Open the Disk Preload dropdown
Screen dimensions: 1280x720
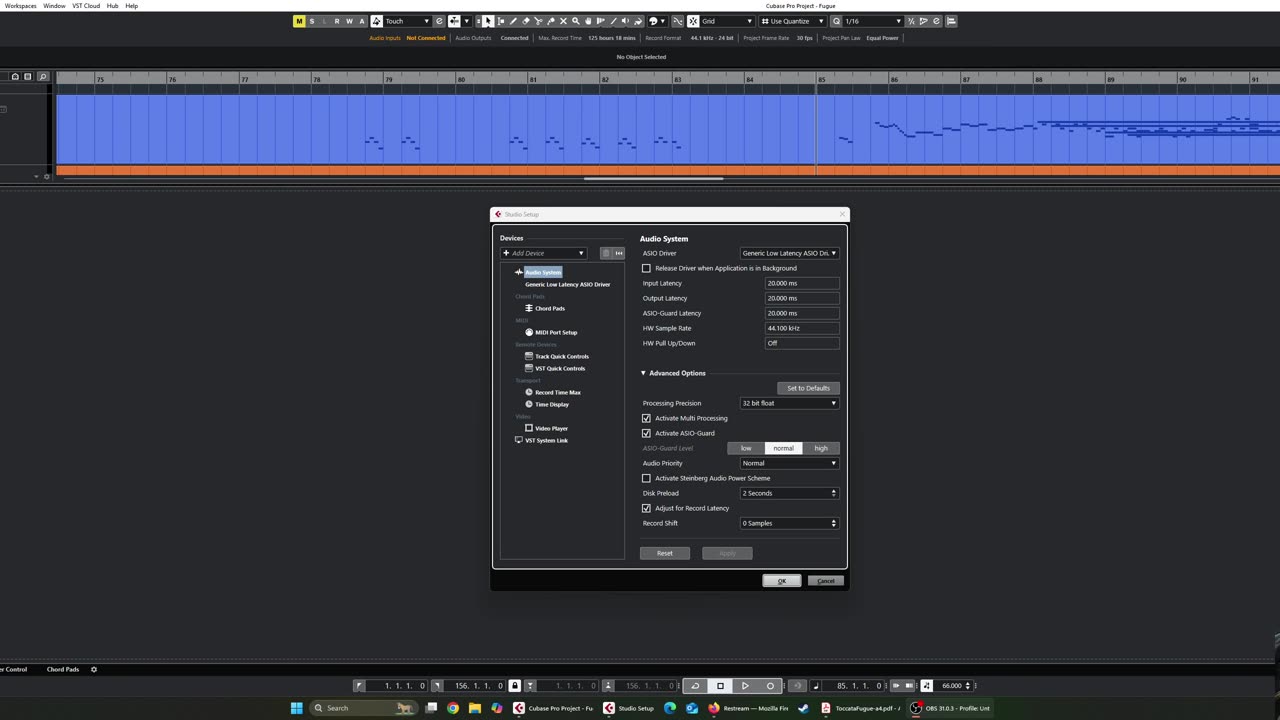pyautogui.click(x=789, y=493)
